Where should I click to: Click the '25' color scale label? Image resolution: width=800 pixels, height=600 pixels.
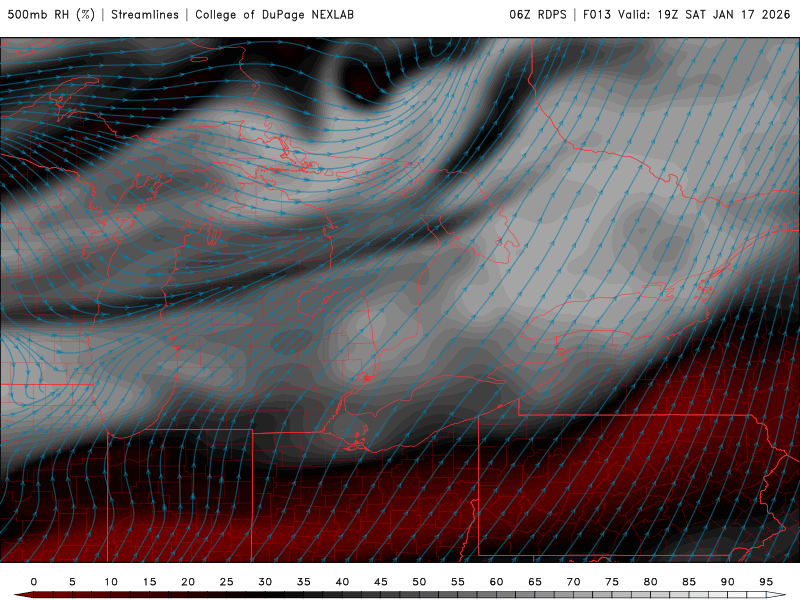pyautogui.click(x=227, y=582)
